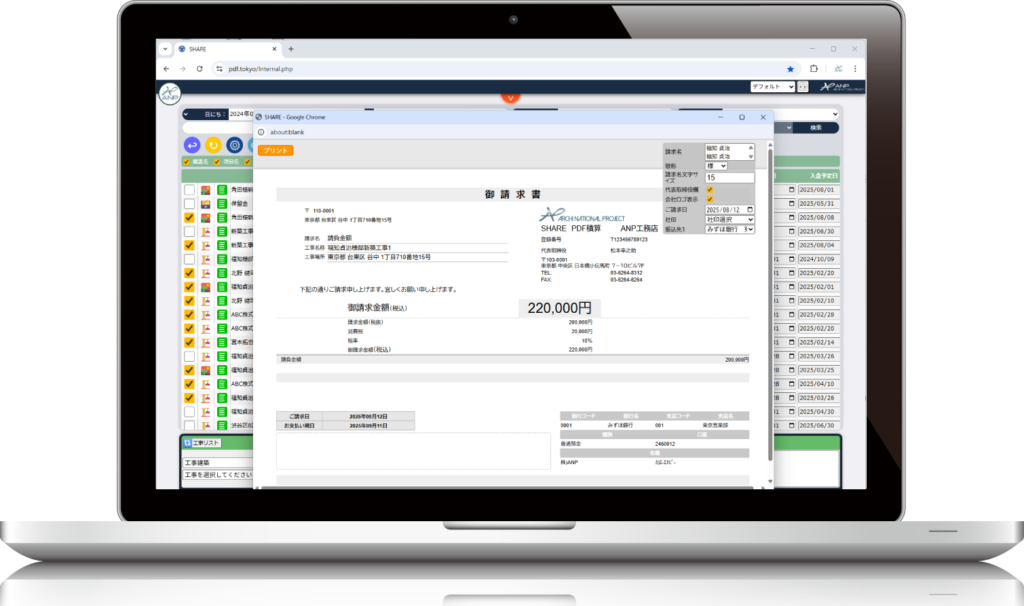Check the checkbox in the 保留金 row
This screenshot has width=1024, height=606.
[x=189, y=204]
